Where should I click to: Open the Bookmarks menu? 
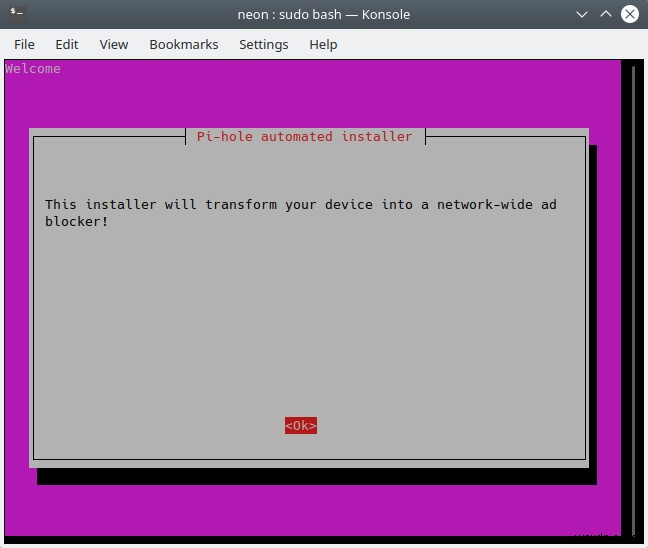183,44
